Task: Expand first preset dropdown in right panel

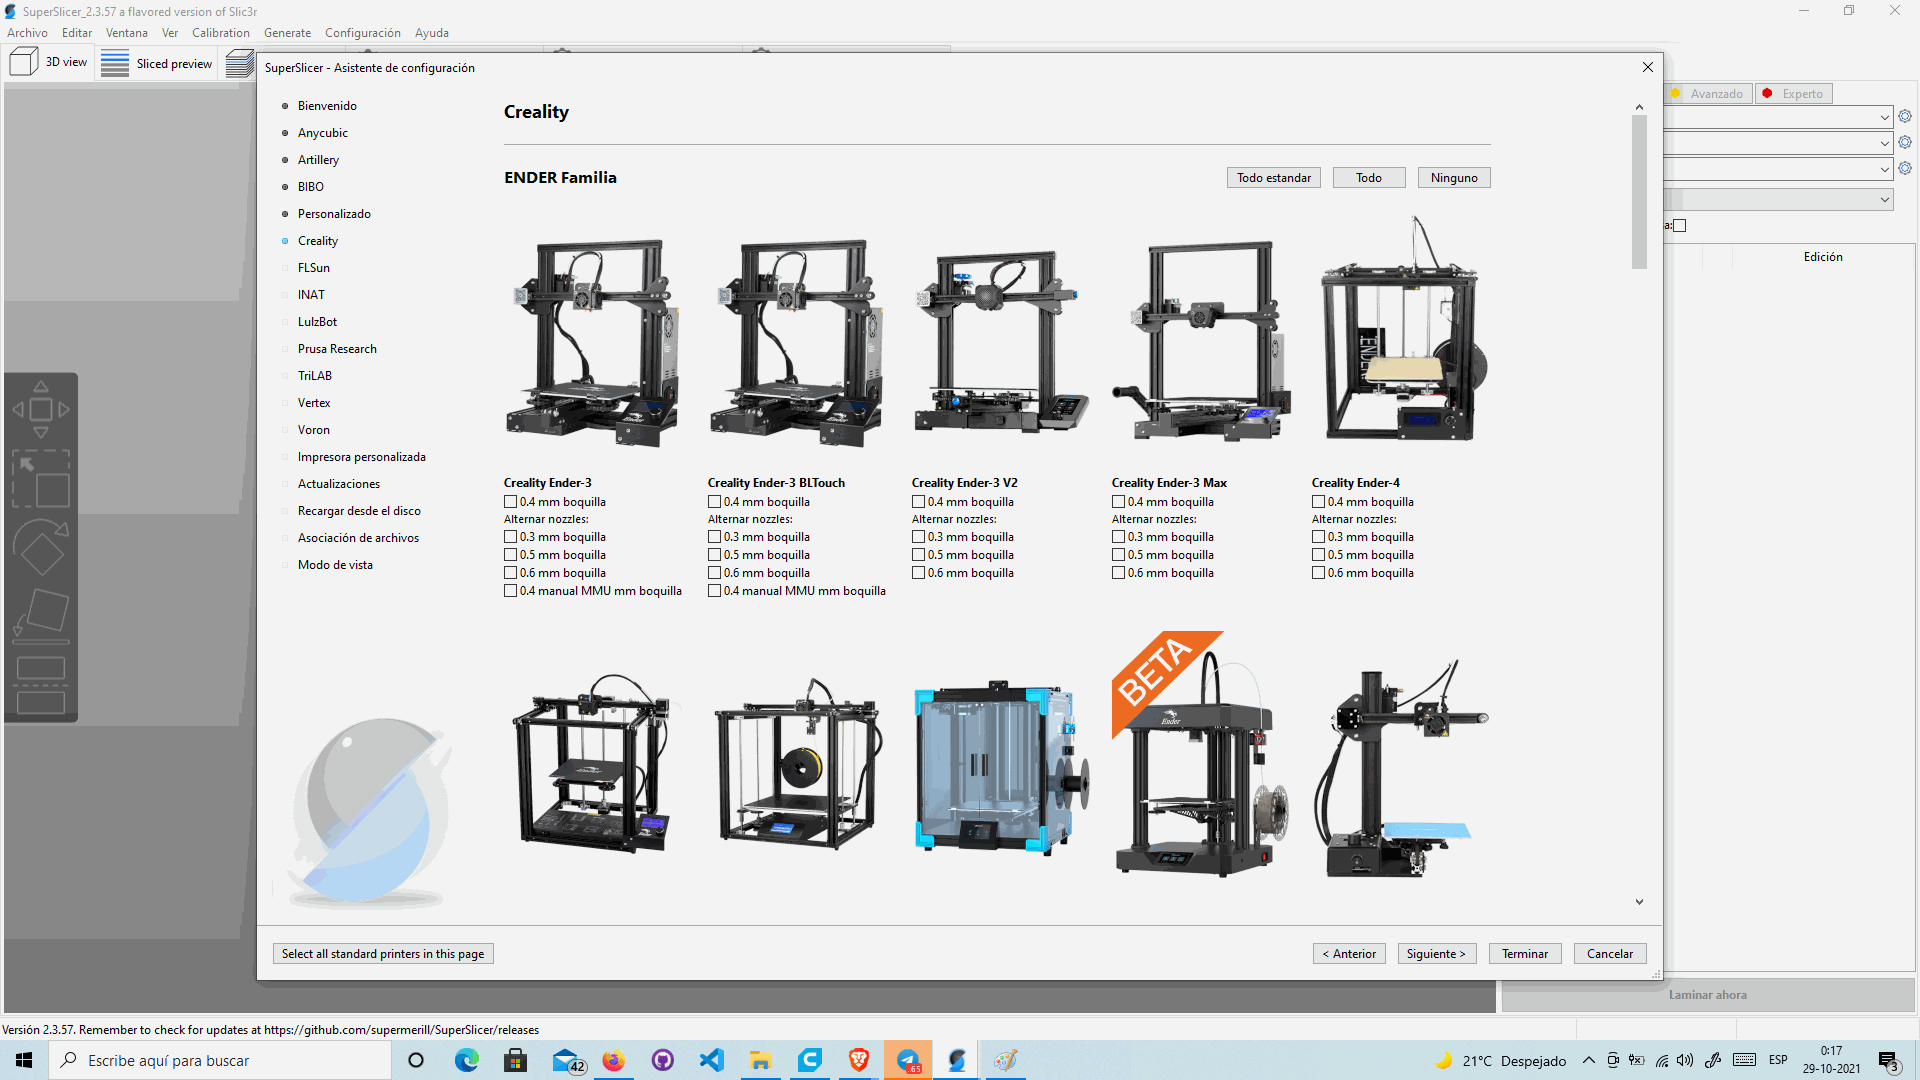Action: click(1884, 117)
